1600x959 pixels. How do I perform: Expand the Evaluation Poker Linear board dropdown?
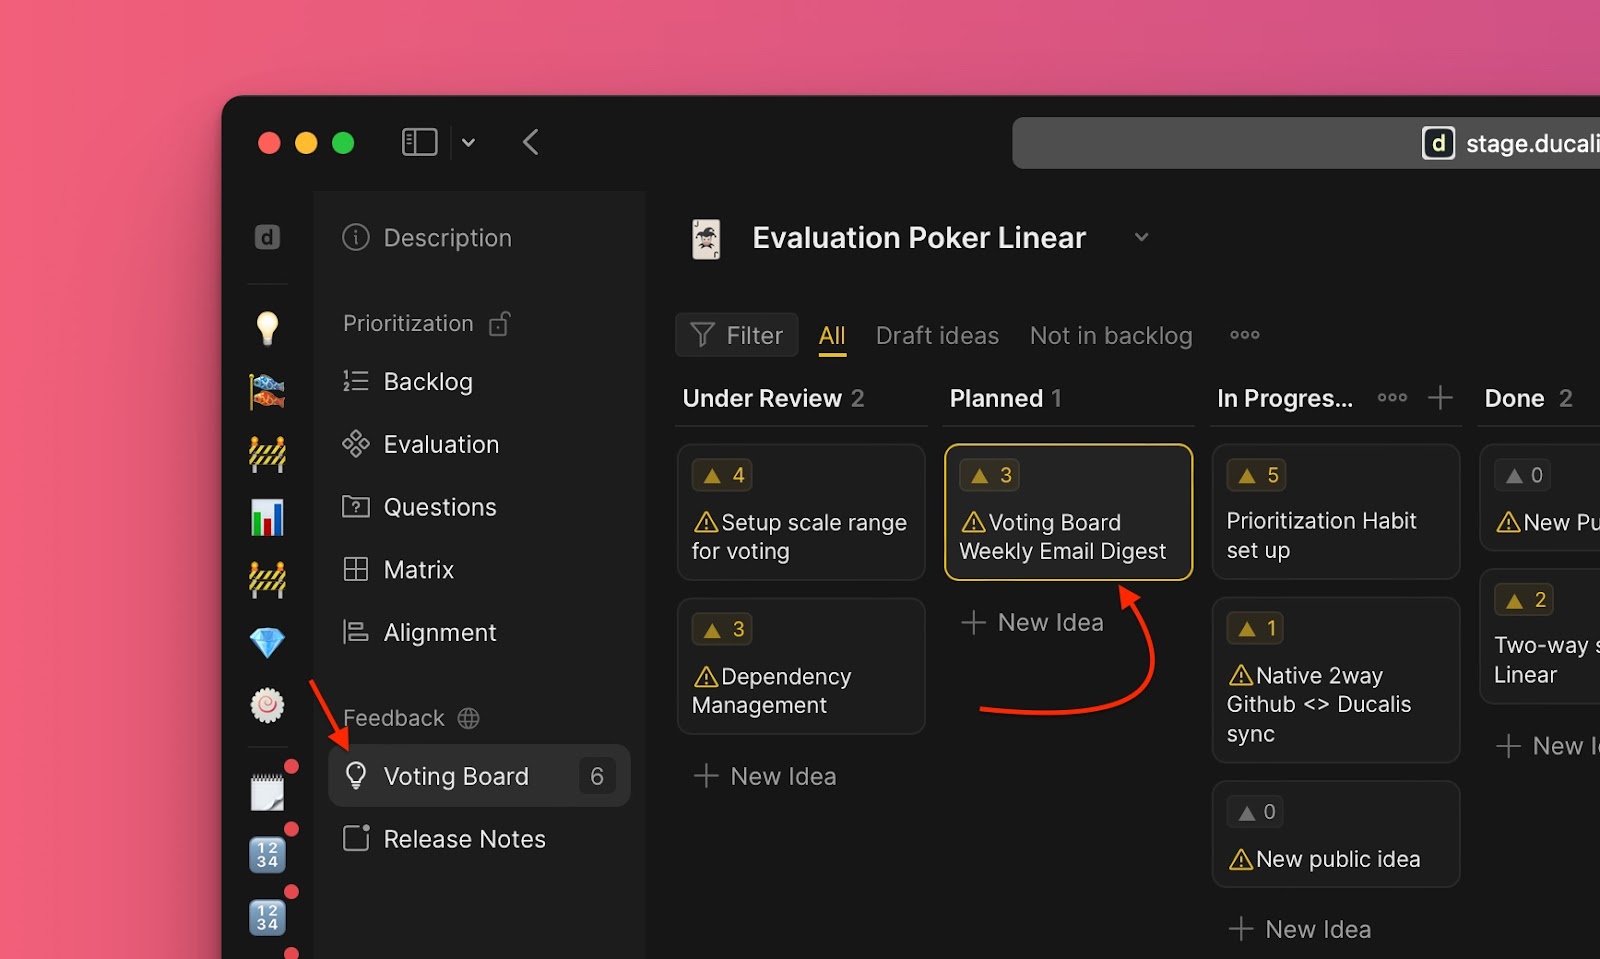(1141, 237)
